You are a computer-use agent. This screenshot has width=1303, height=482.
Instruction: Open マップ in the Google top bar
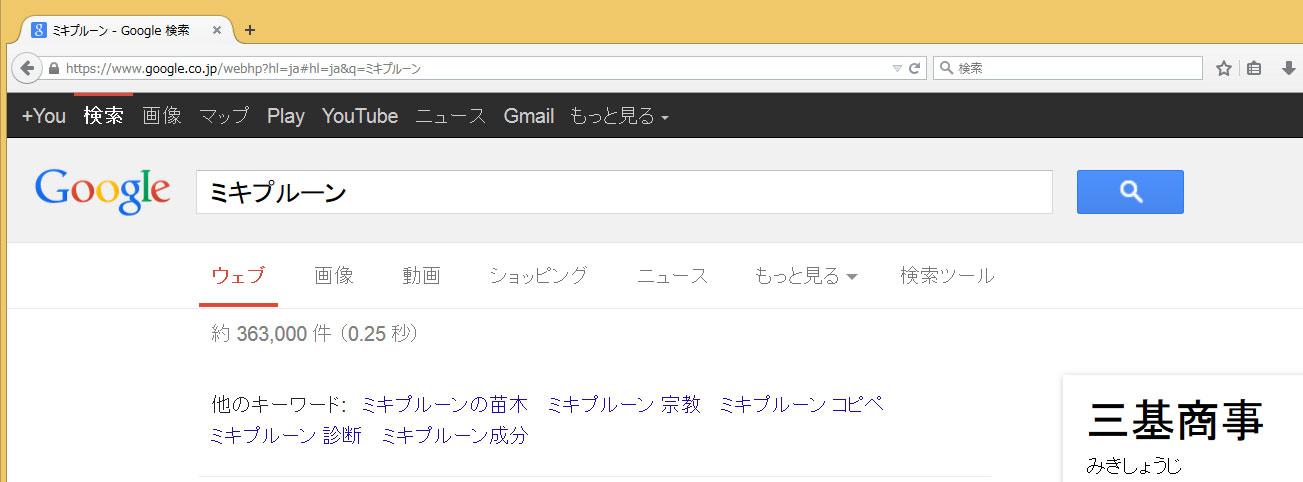click(x=224, y=116)
